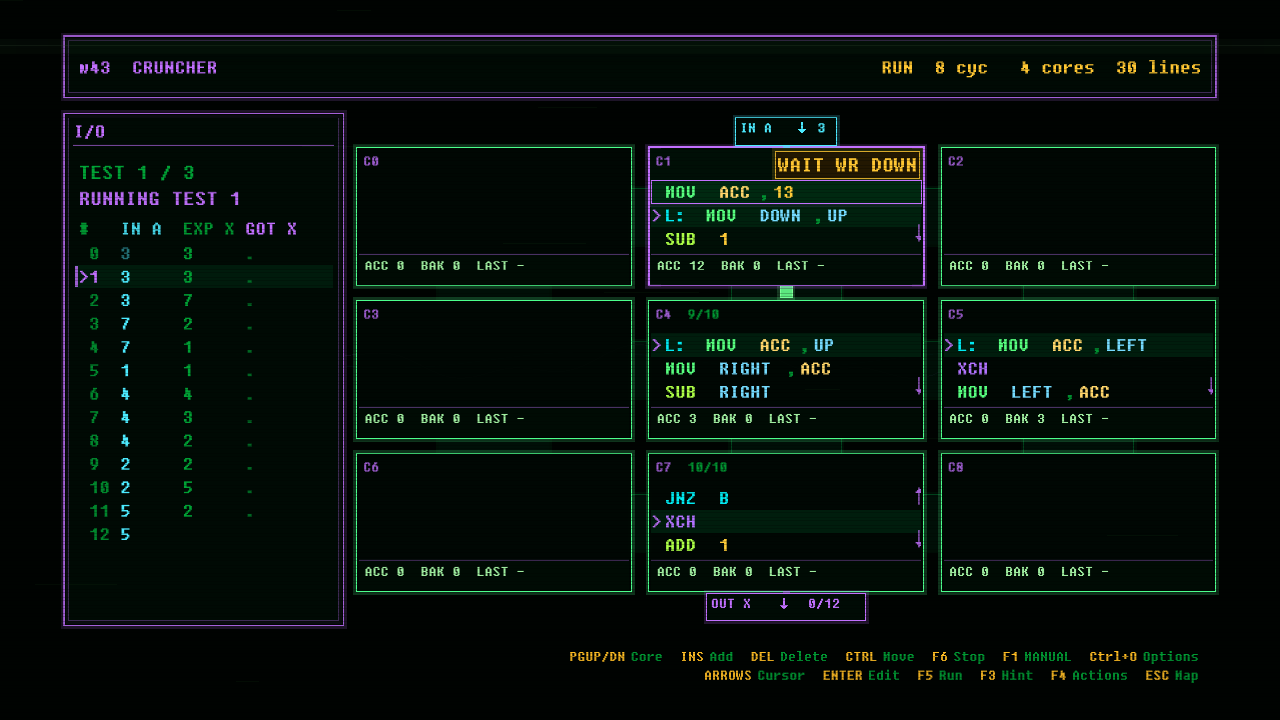
Task: Click RUNNING TEST 1 status text
Action: (x=160, y=199)
